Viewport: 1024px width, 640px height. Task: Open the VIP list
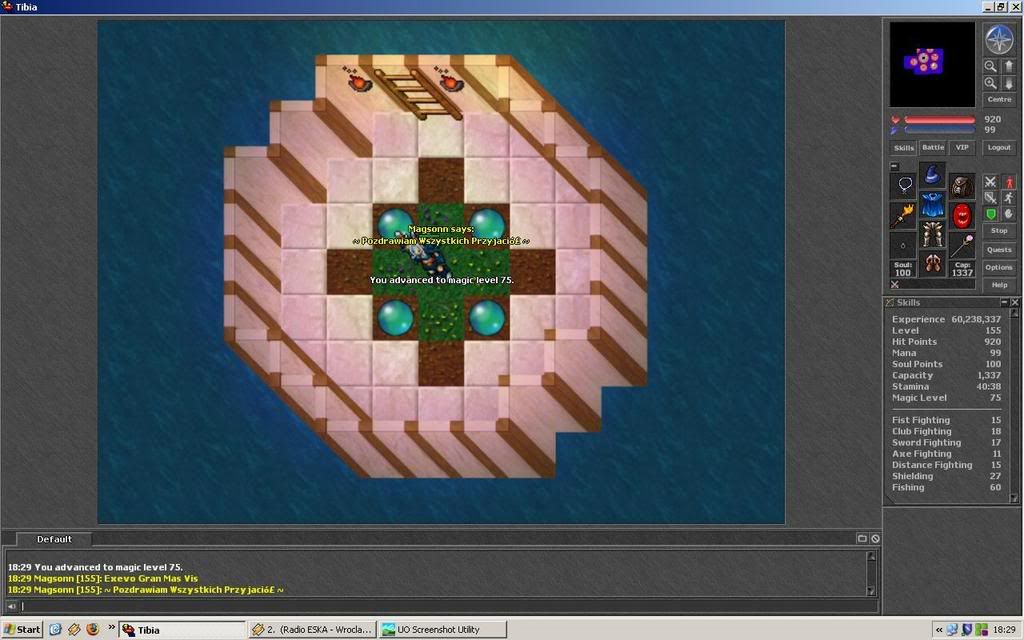[x=962, y=148]
